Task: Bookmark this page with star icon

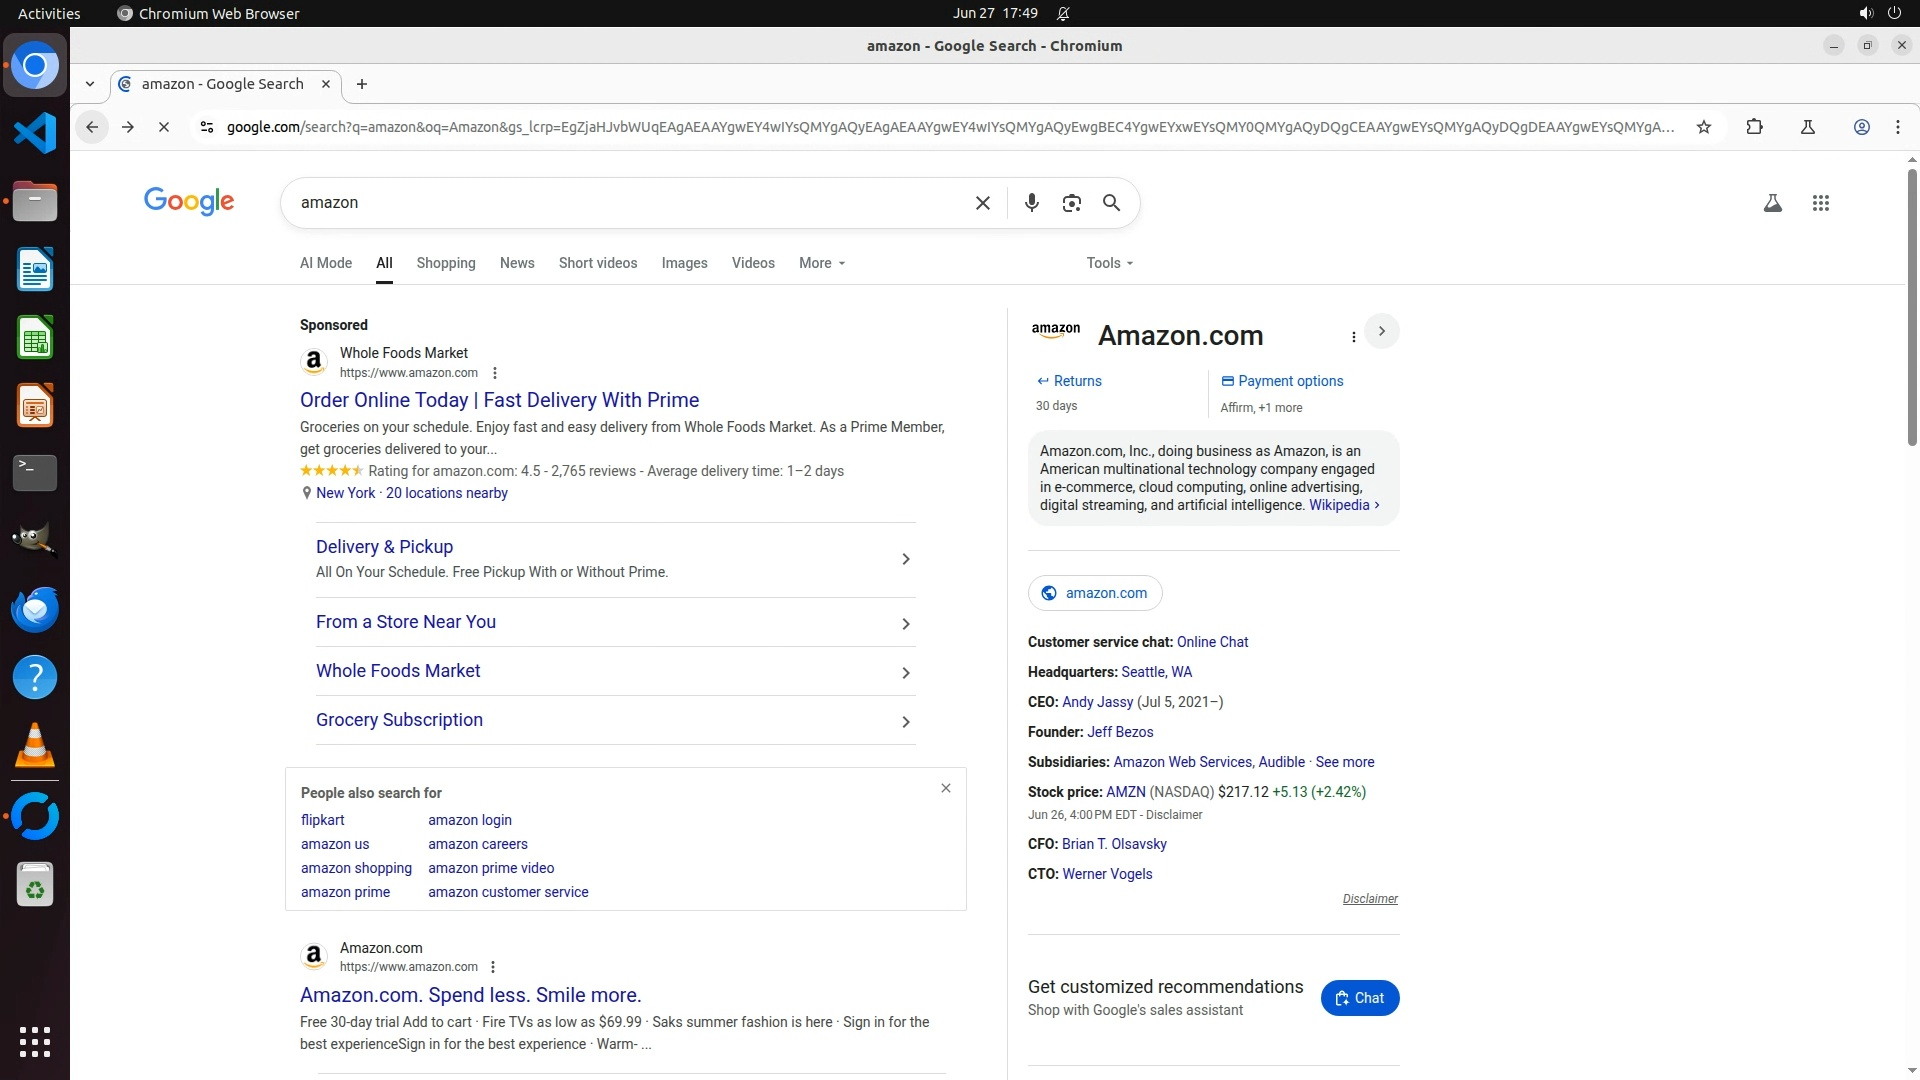Action: tap(1704, 127)
